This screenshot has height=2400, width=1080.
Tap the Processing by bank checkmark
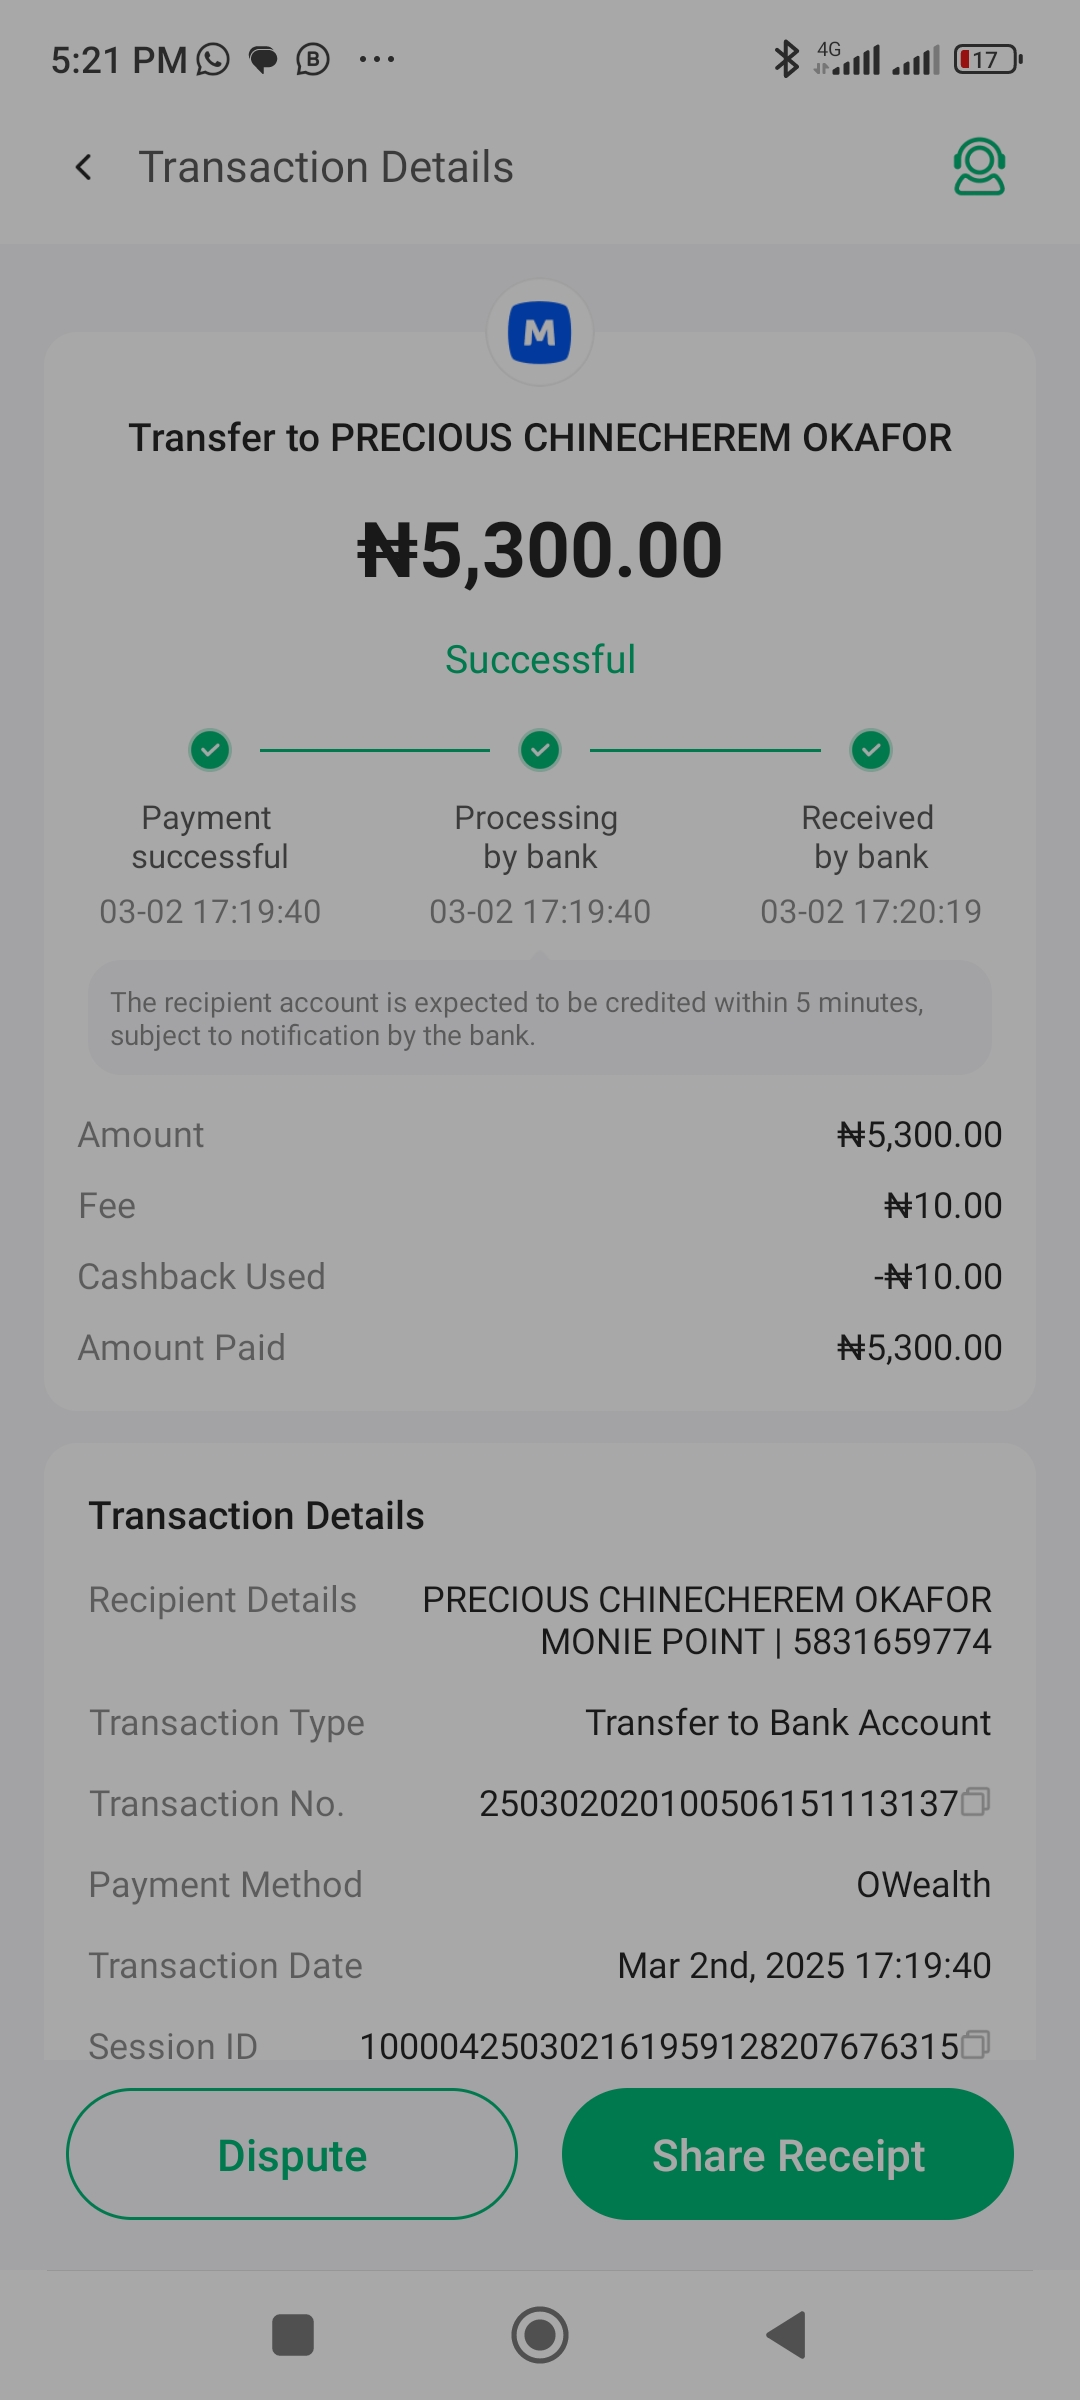tap(540, 750)
